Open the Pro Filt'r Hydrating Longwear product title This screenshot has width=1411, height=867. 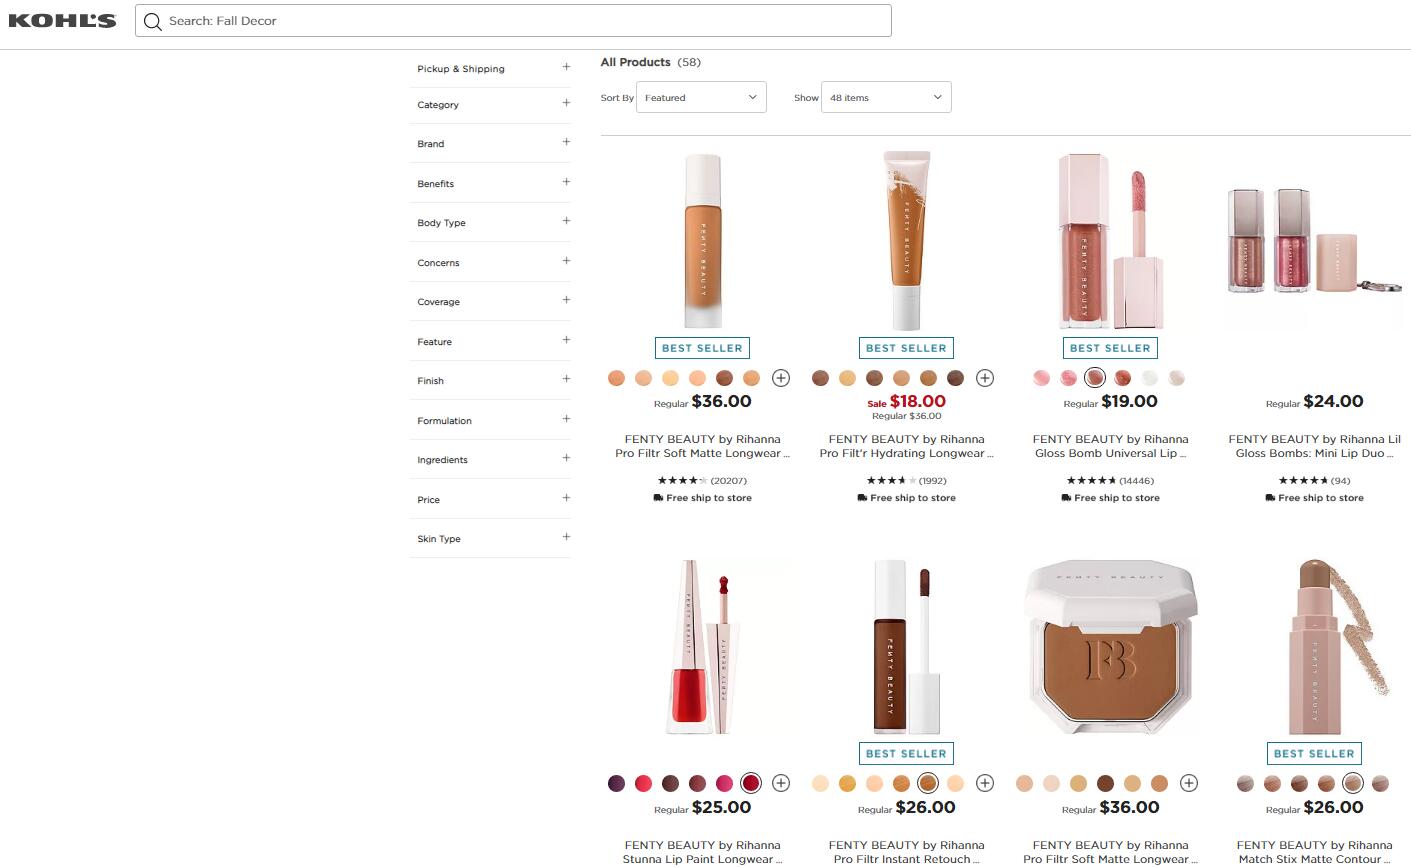(x=906, y=446)
